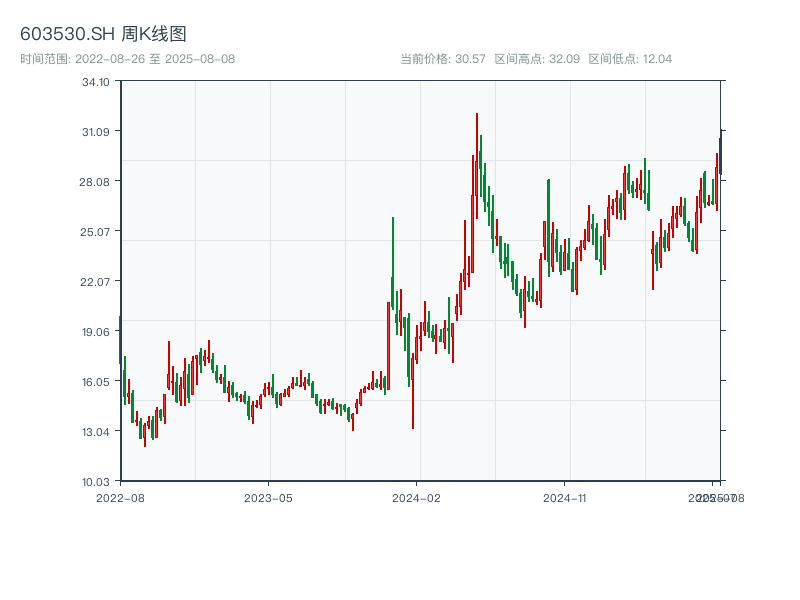Viewport: 800px width, 600px height.
Task: Click the last candlestick at the right edge
Action: [721, 152]
